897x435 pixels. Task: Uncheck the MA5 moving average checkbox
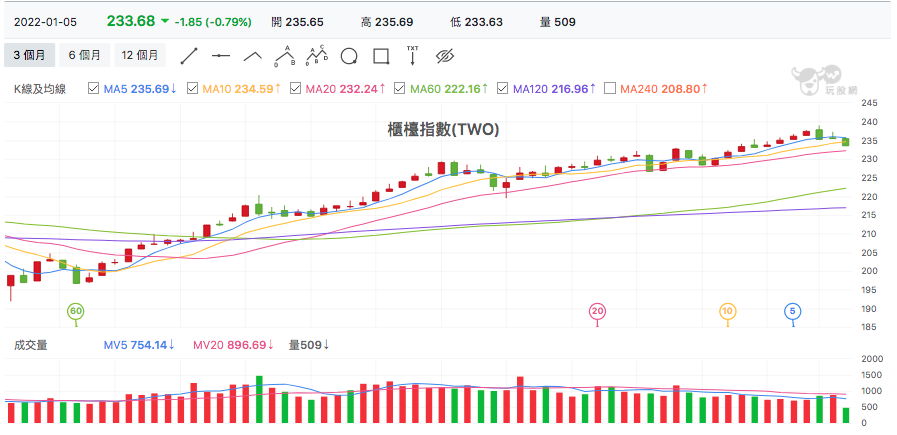[x=93, y=89]
